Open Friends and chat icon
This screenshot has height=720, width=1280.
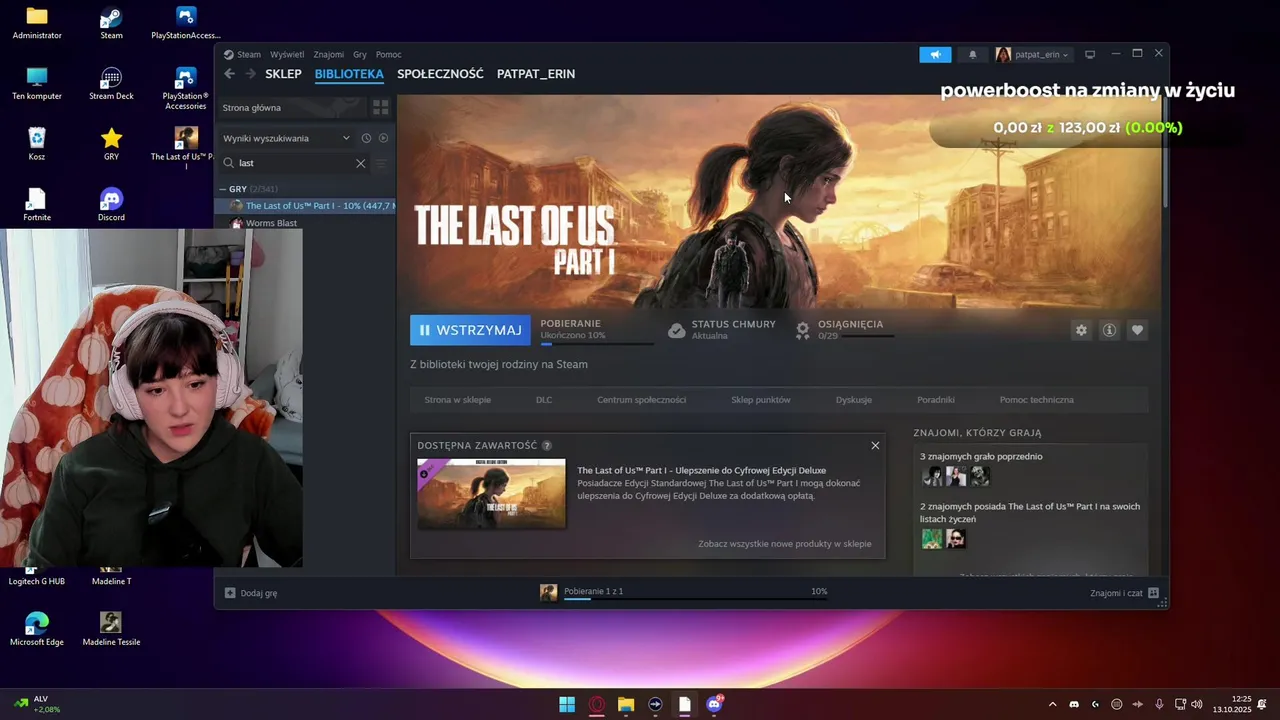1153,593
